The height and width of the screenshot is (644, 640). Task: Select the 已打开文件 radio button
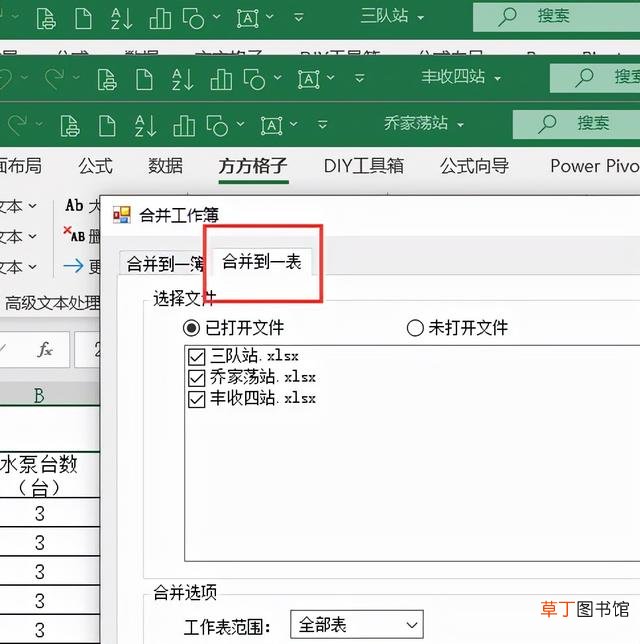(x=191, y=328)
